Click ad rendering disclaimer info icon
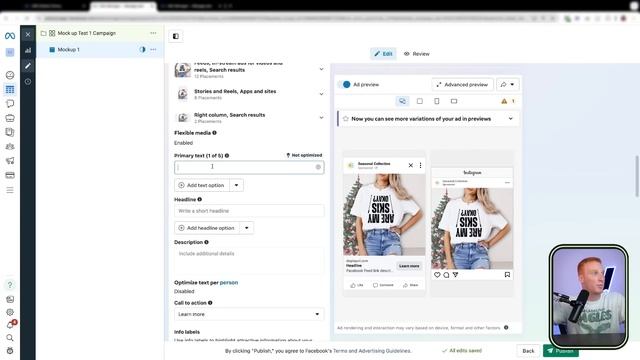Viewport: 640px width, 360px height. [506, 327]
